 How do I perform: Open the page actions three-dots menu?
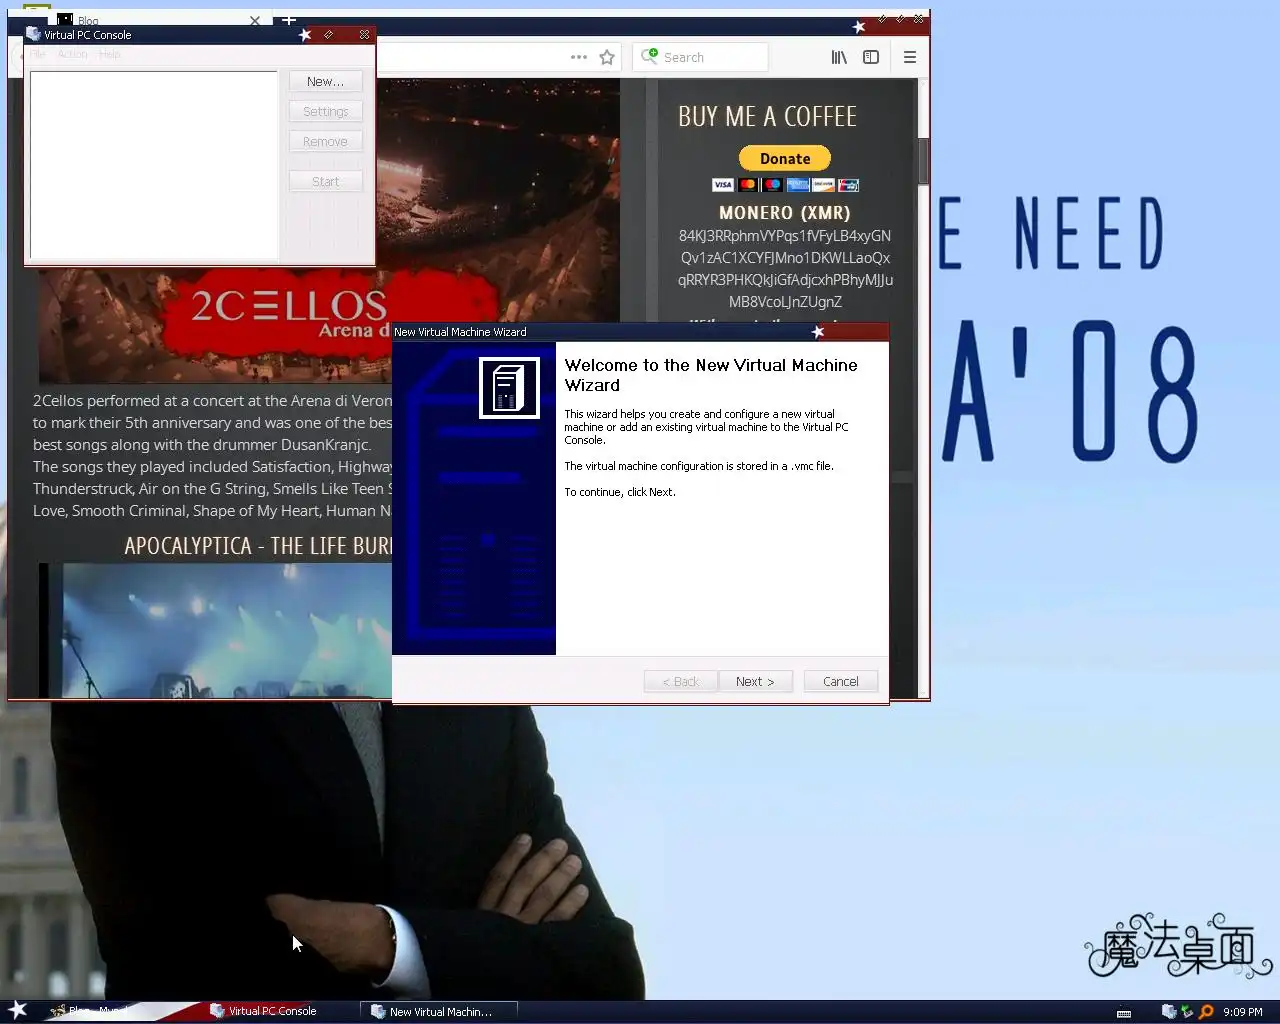click(579, 57)
